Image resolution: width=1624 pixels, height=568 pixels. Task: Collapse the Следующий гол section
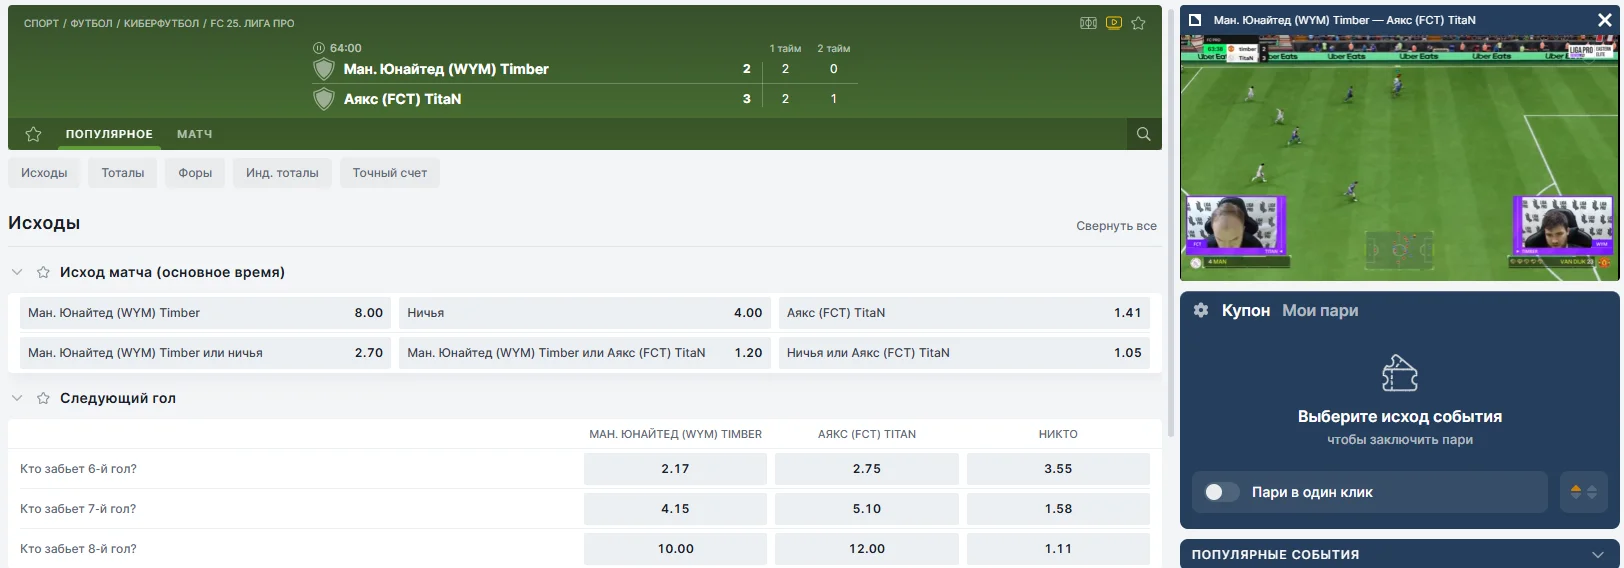click(x=17, y=398)
